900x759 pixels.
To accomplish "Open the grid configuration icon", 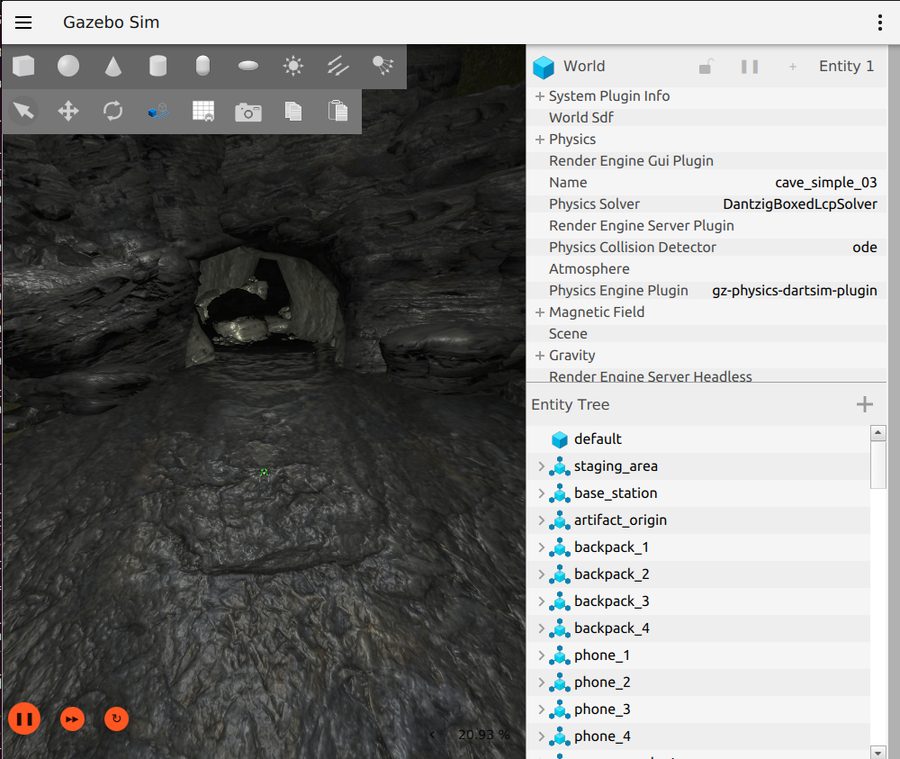I will tap(203, 111).
